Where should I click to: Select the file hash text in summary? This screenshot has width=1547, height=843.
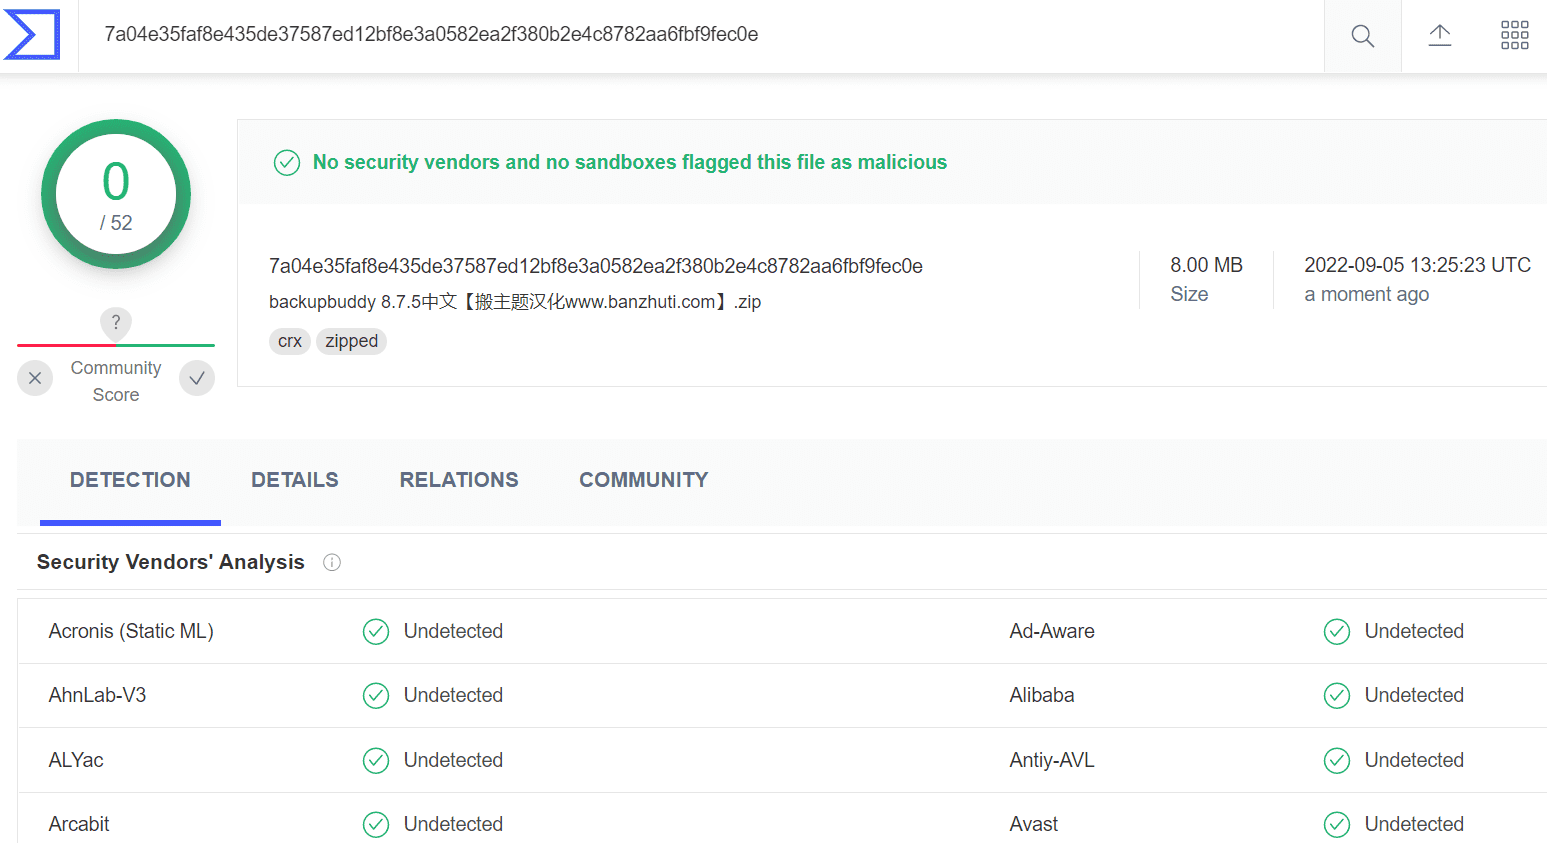pos(596,266)
